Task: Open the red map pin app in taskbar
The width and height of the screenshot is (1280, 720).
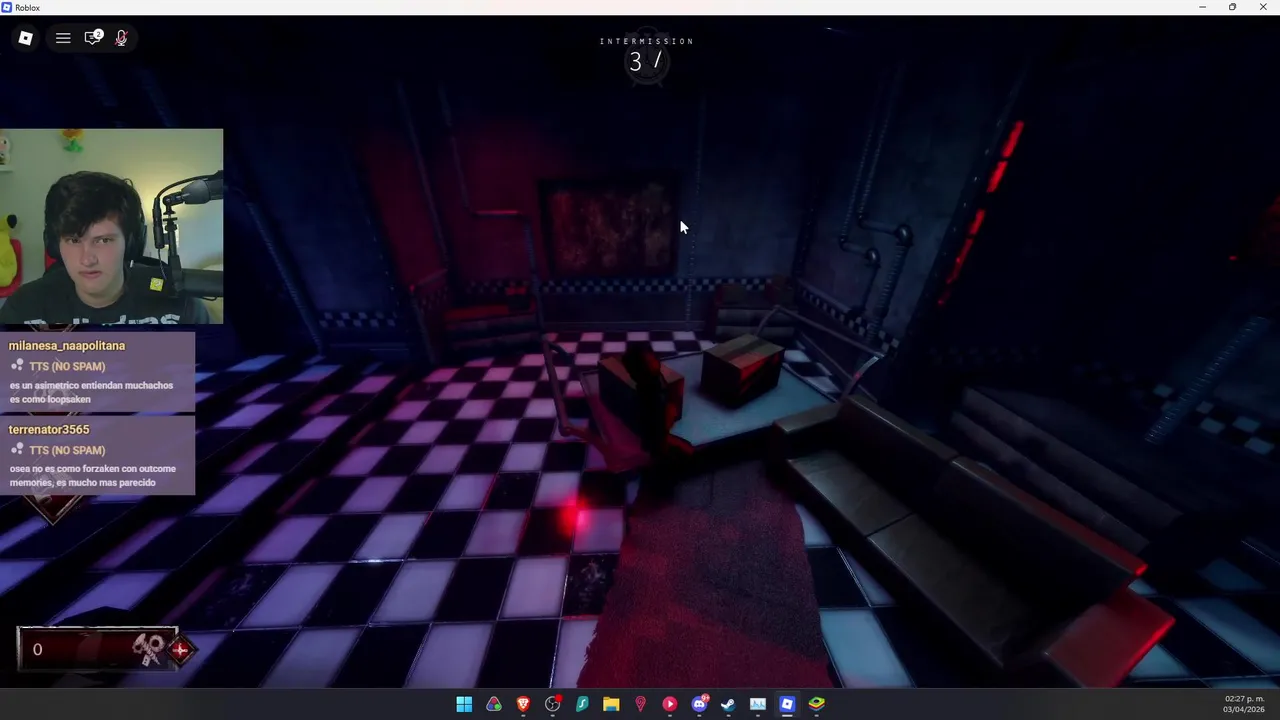Action: click(x=641, y=704)
